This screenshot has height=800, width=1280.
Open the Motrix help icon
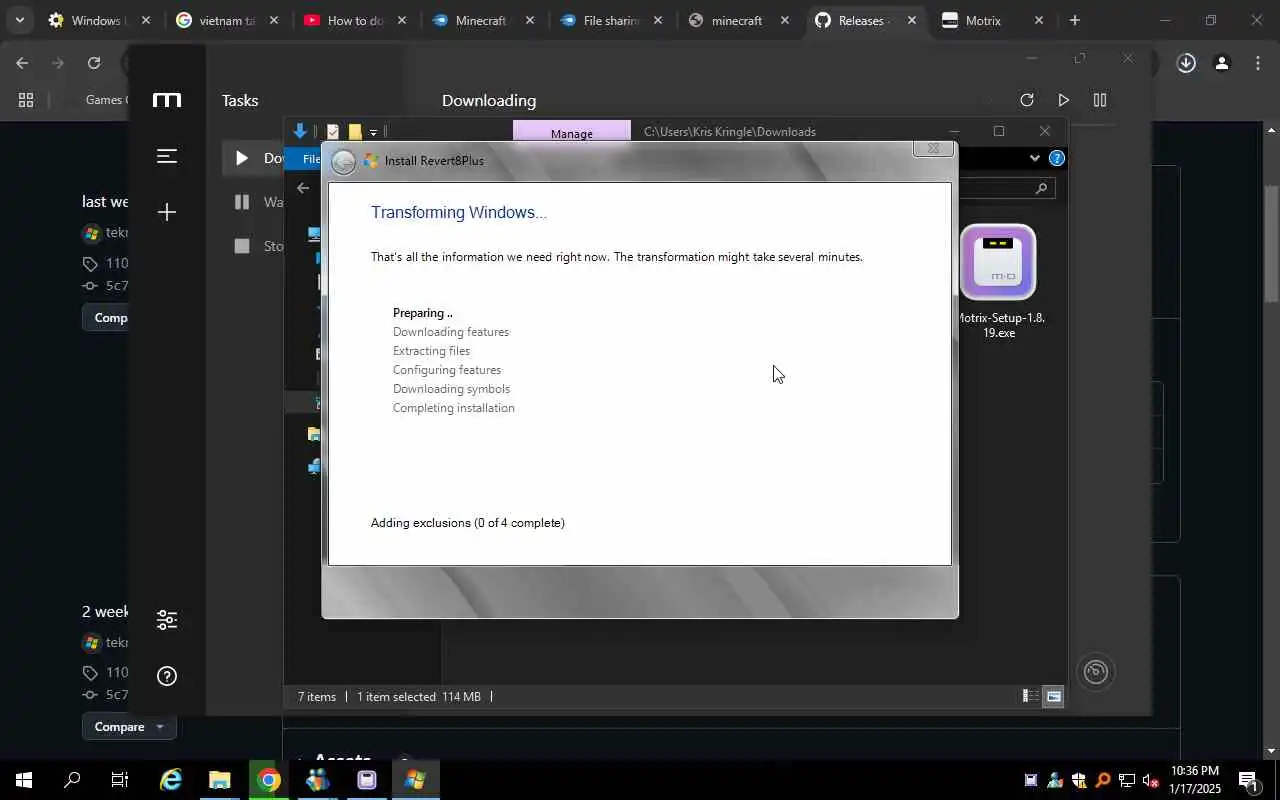pos(167,676)
